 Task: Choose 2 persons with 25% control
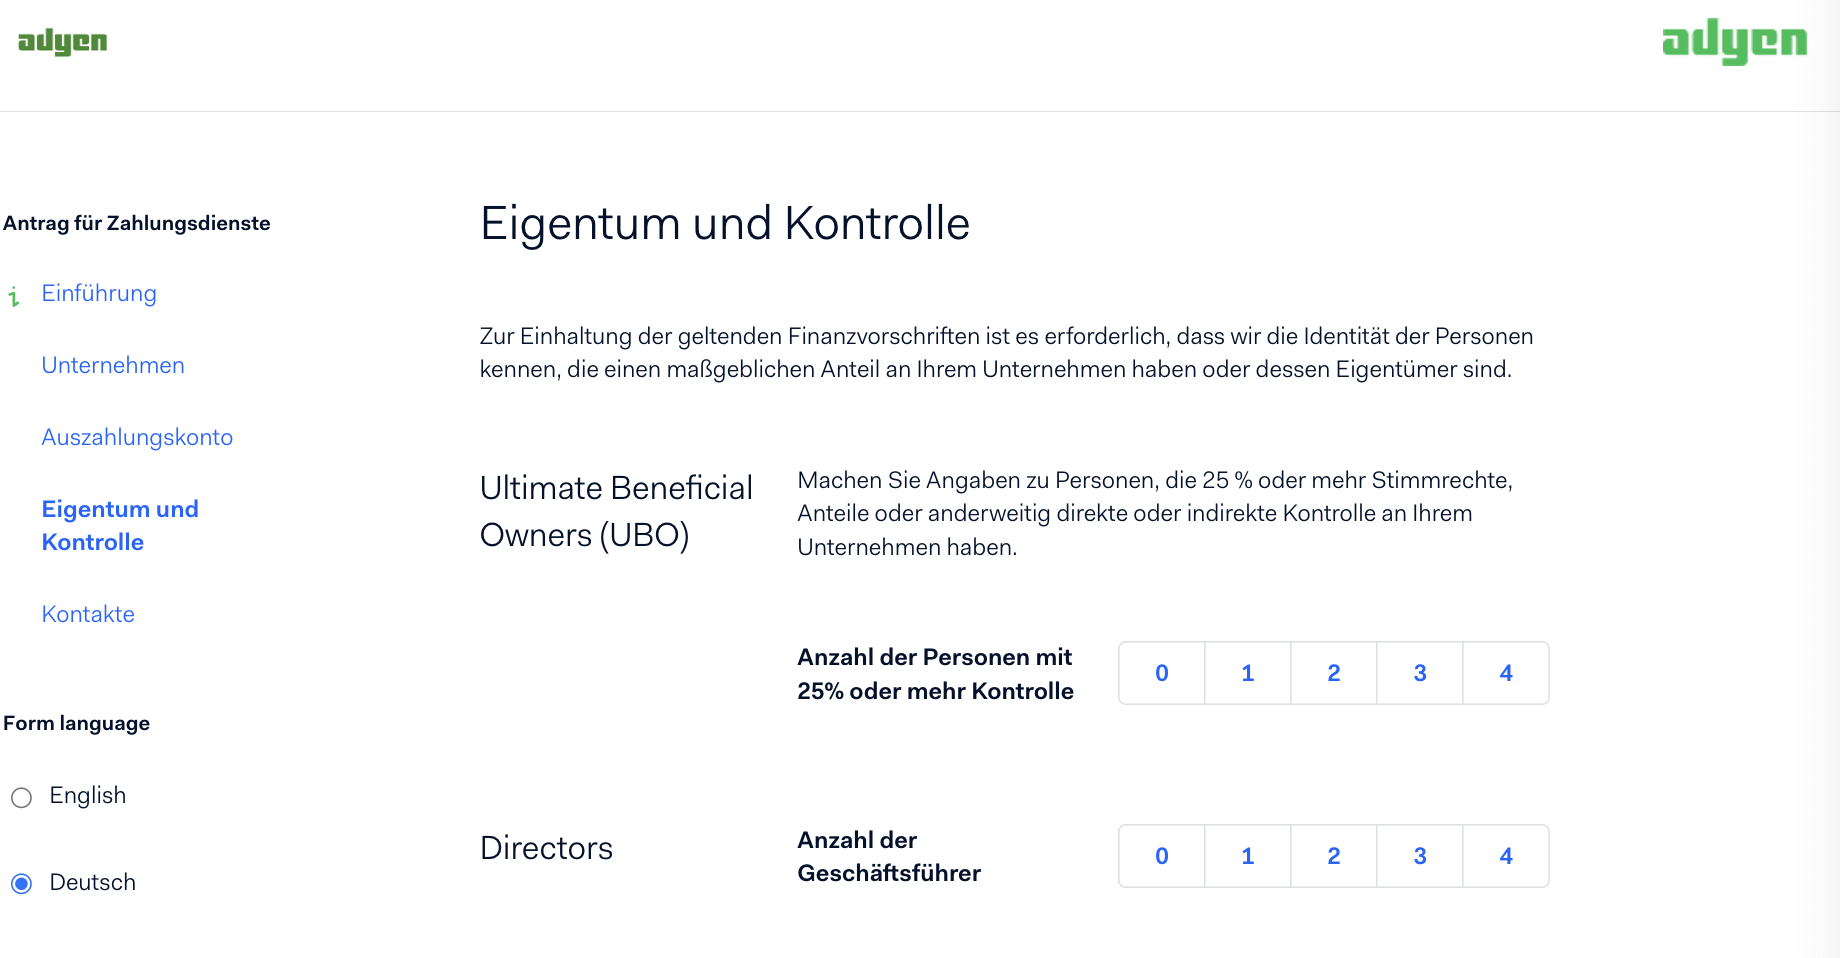1334,673
